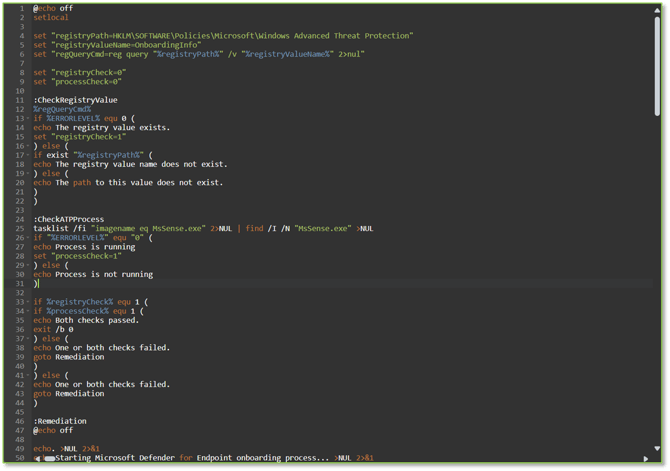Collapse the fold arrow on line 41
This screenshot has height=471, width=670.
pos(27,375)
